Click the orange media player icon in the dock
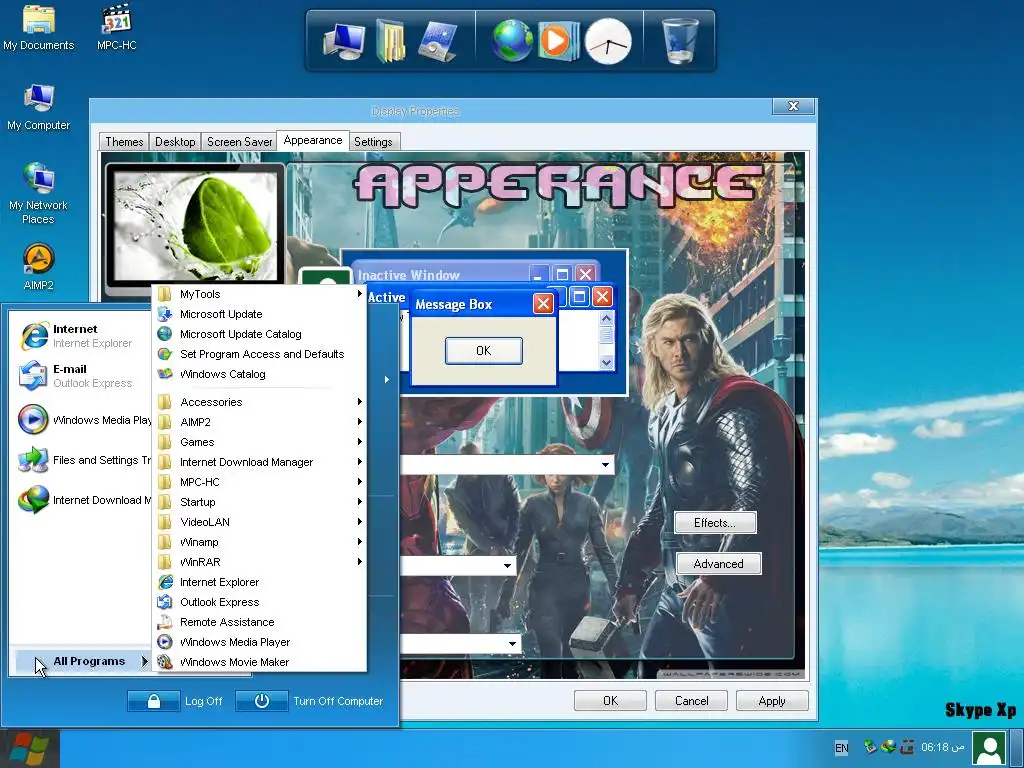Viewport: 1024px width, 768px height. [x=557, y=41]
